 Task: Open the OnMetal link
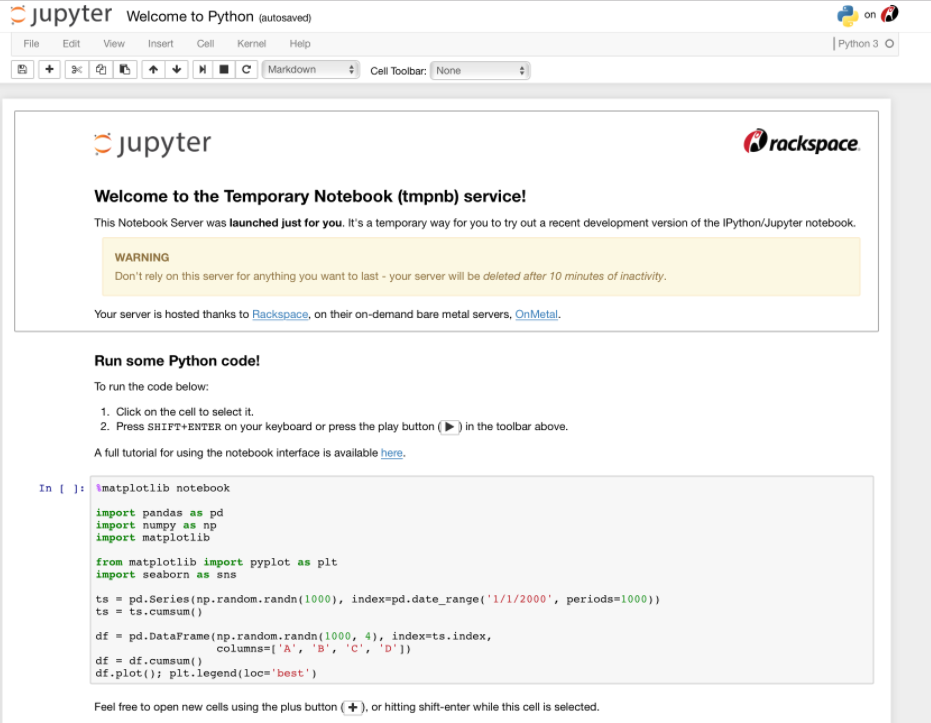[536, 314]
